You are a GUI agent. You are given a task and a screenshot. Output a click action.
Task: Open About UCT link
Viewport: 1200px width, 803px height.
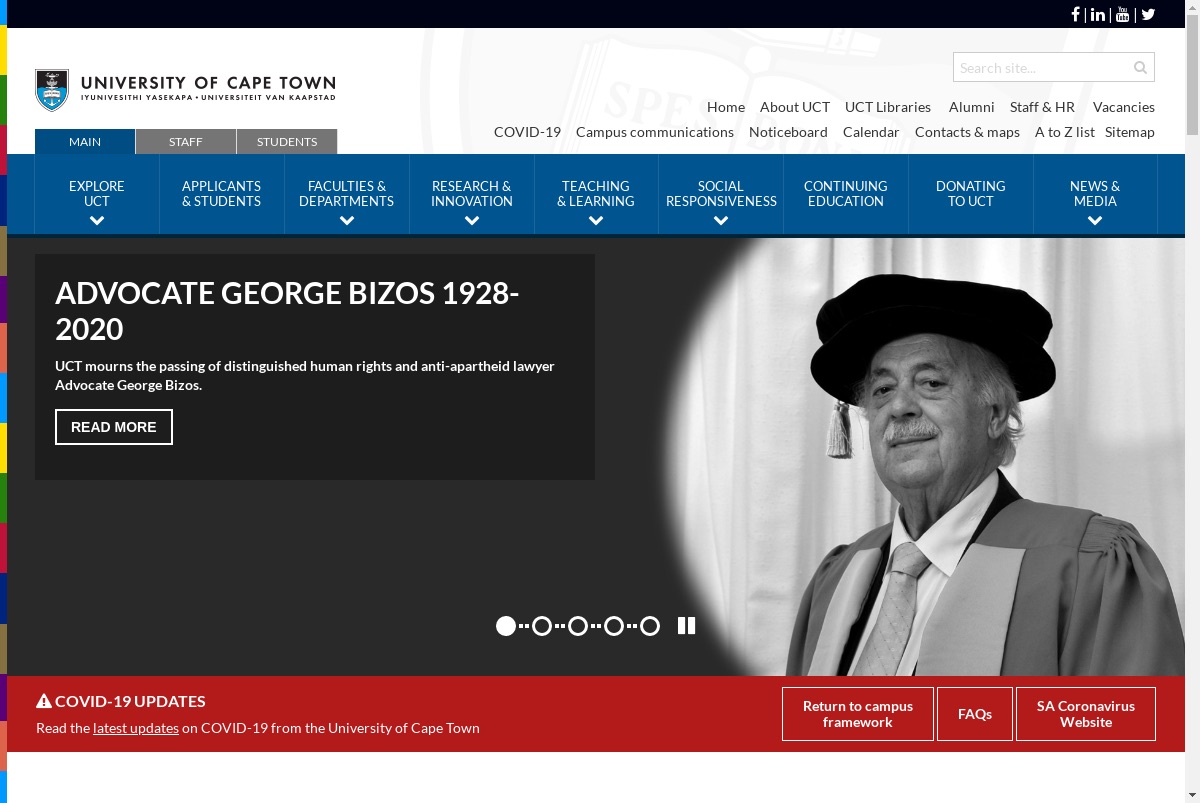(x=795, y=107)
